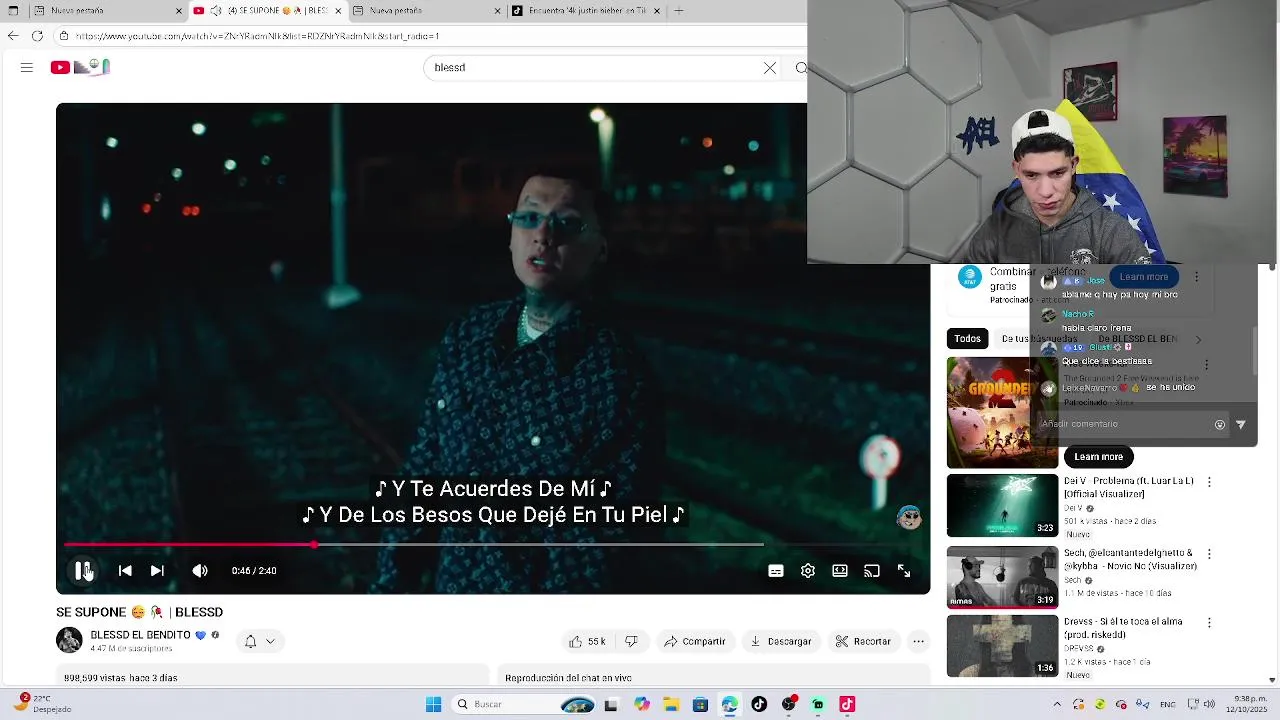Open the browser tab actions menu

(13, 11)
